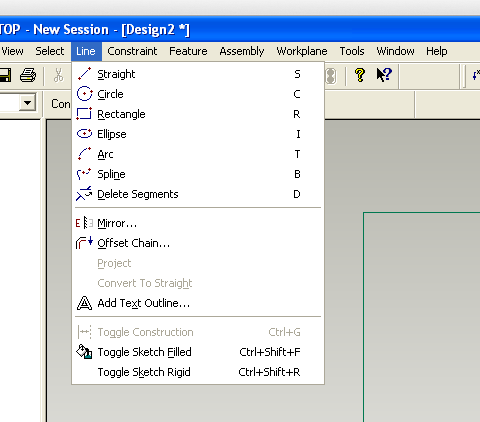Open the Constraint menu
480x422 pixels.
(x=132, y=51)
